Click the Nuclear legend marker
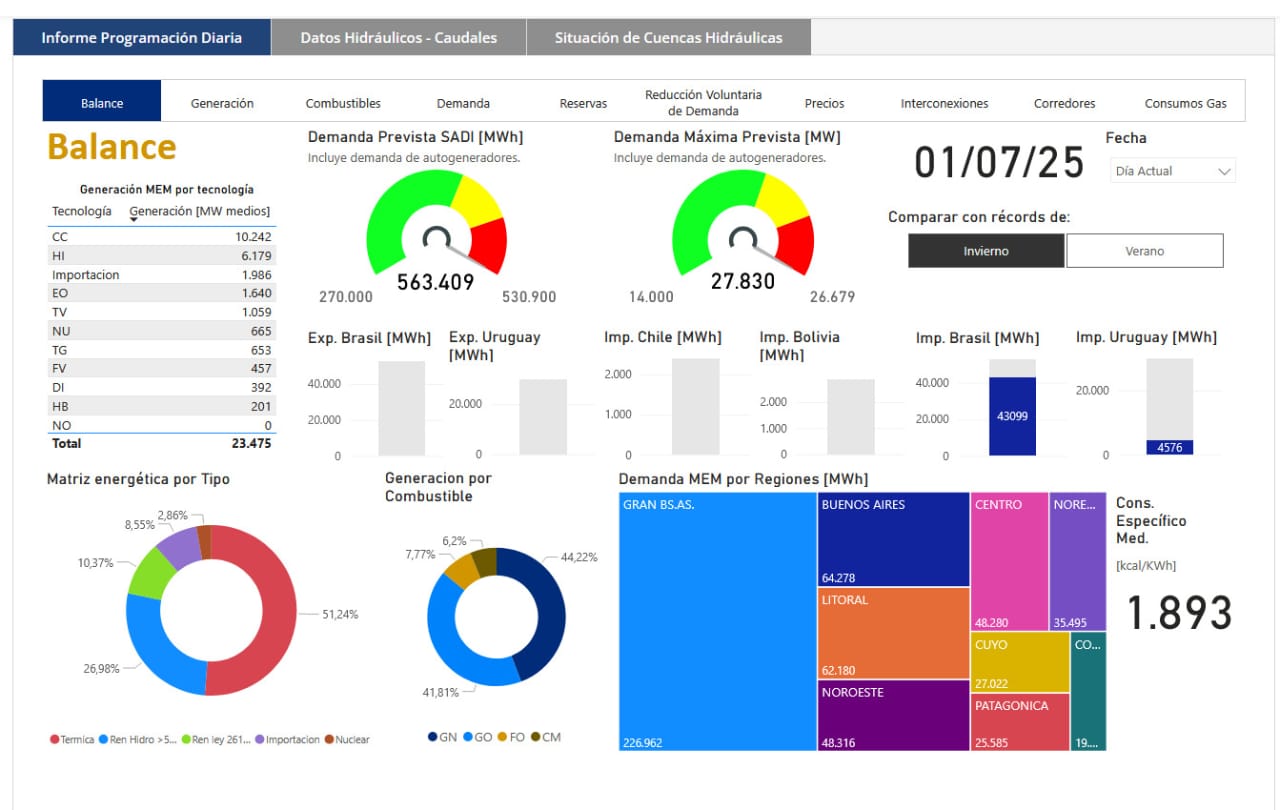The height and width of the screenshot is (810, 1280). pos(329,740)
